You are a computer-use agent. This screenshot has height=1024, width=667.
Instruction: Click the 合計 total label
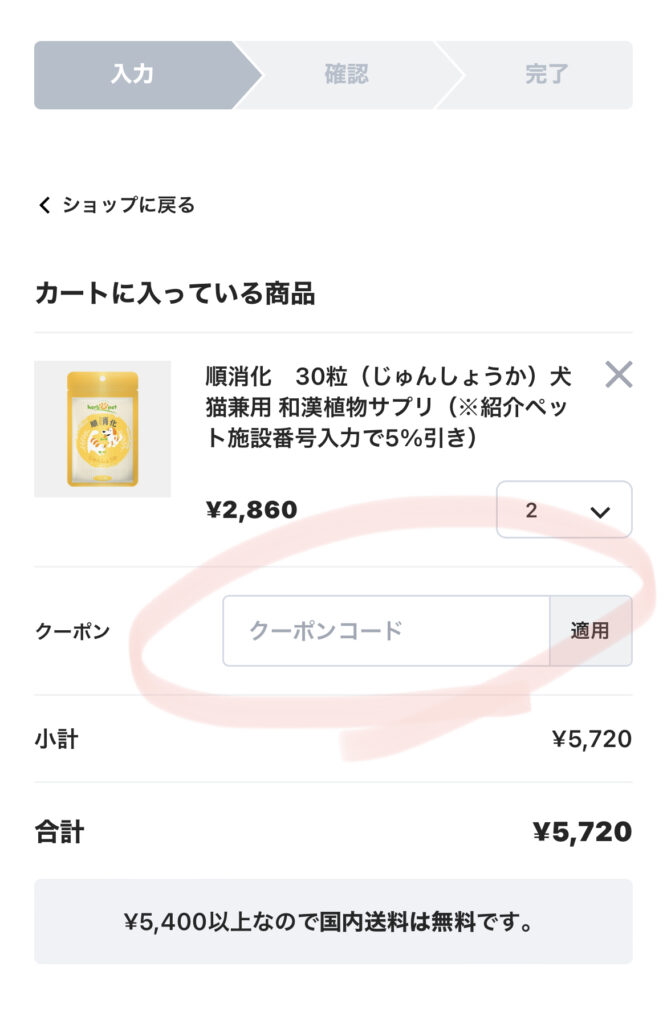[59, 832]
